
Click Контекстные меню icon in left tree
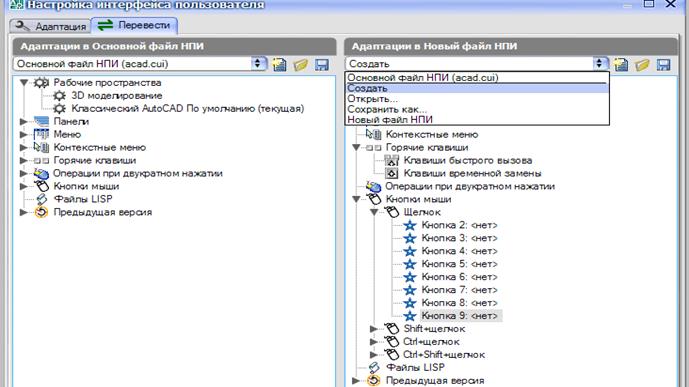(x=41, y=147)
